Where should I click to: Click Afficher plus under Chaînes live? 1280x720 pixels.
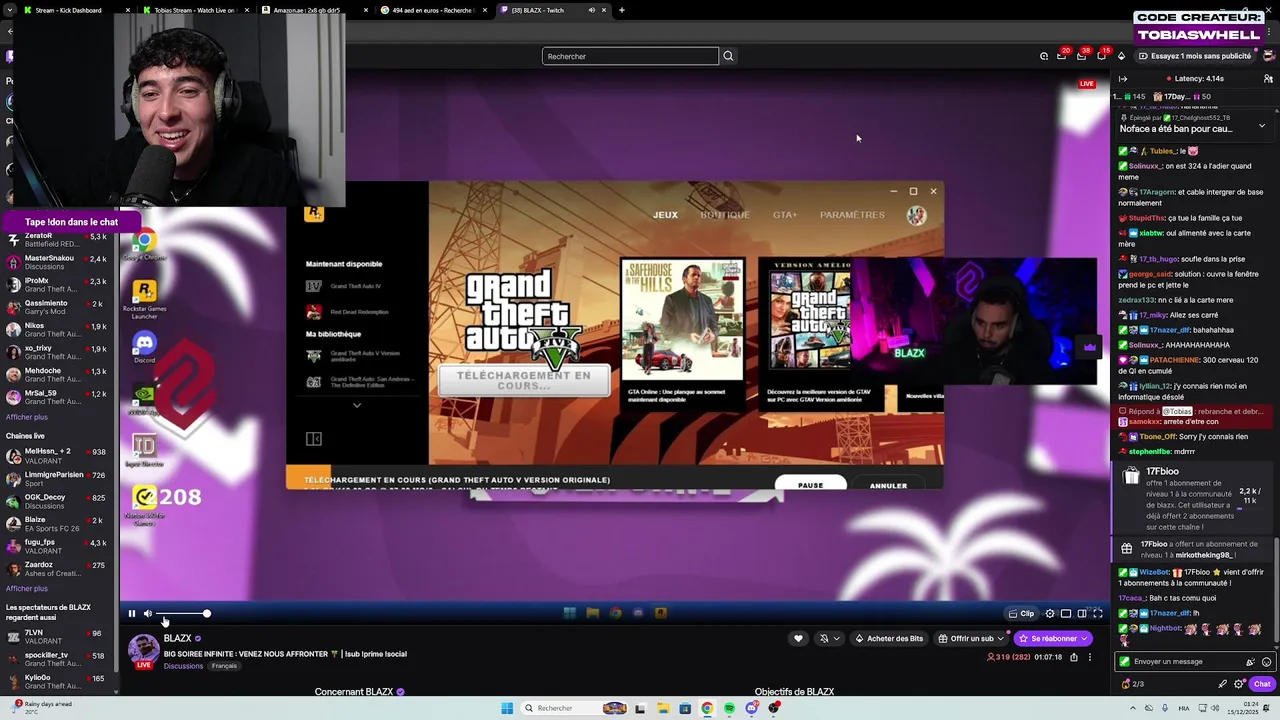click(x=27, y=588)
